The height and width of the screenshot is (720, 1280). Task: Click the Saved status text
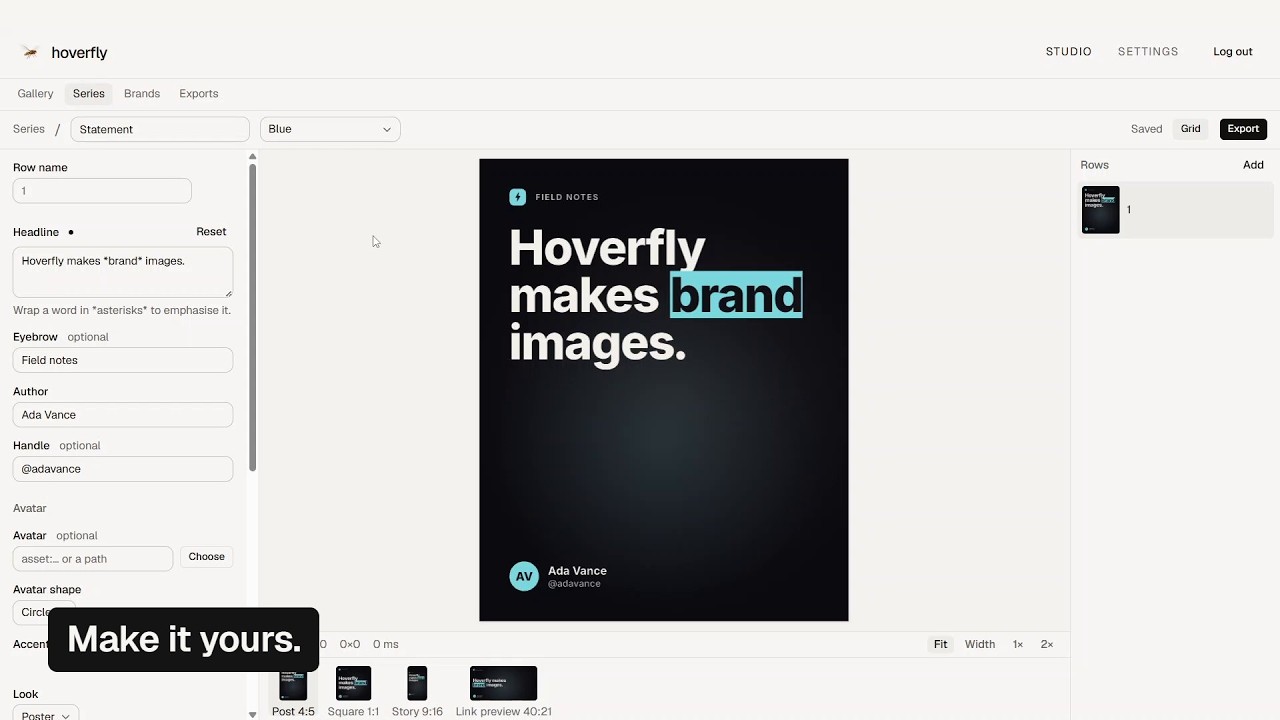coord(1146,129)
